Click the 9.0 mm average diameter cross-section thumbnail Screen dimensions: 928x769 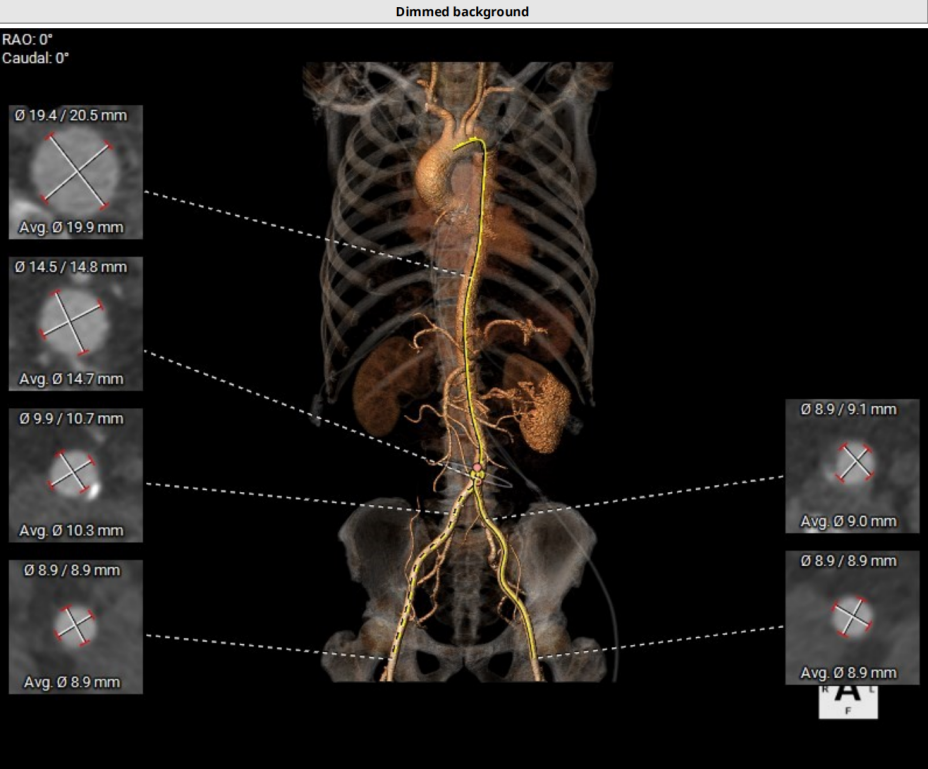tap(852, 466)
